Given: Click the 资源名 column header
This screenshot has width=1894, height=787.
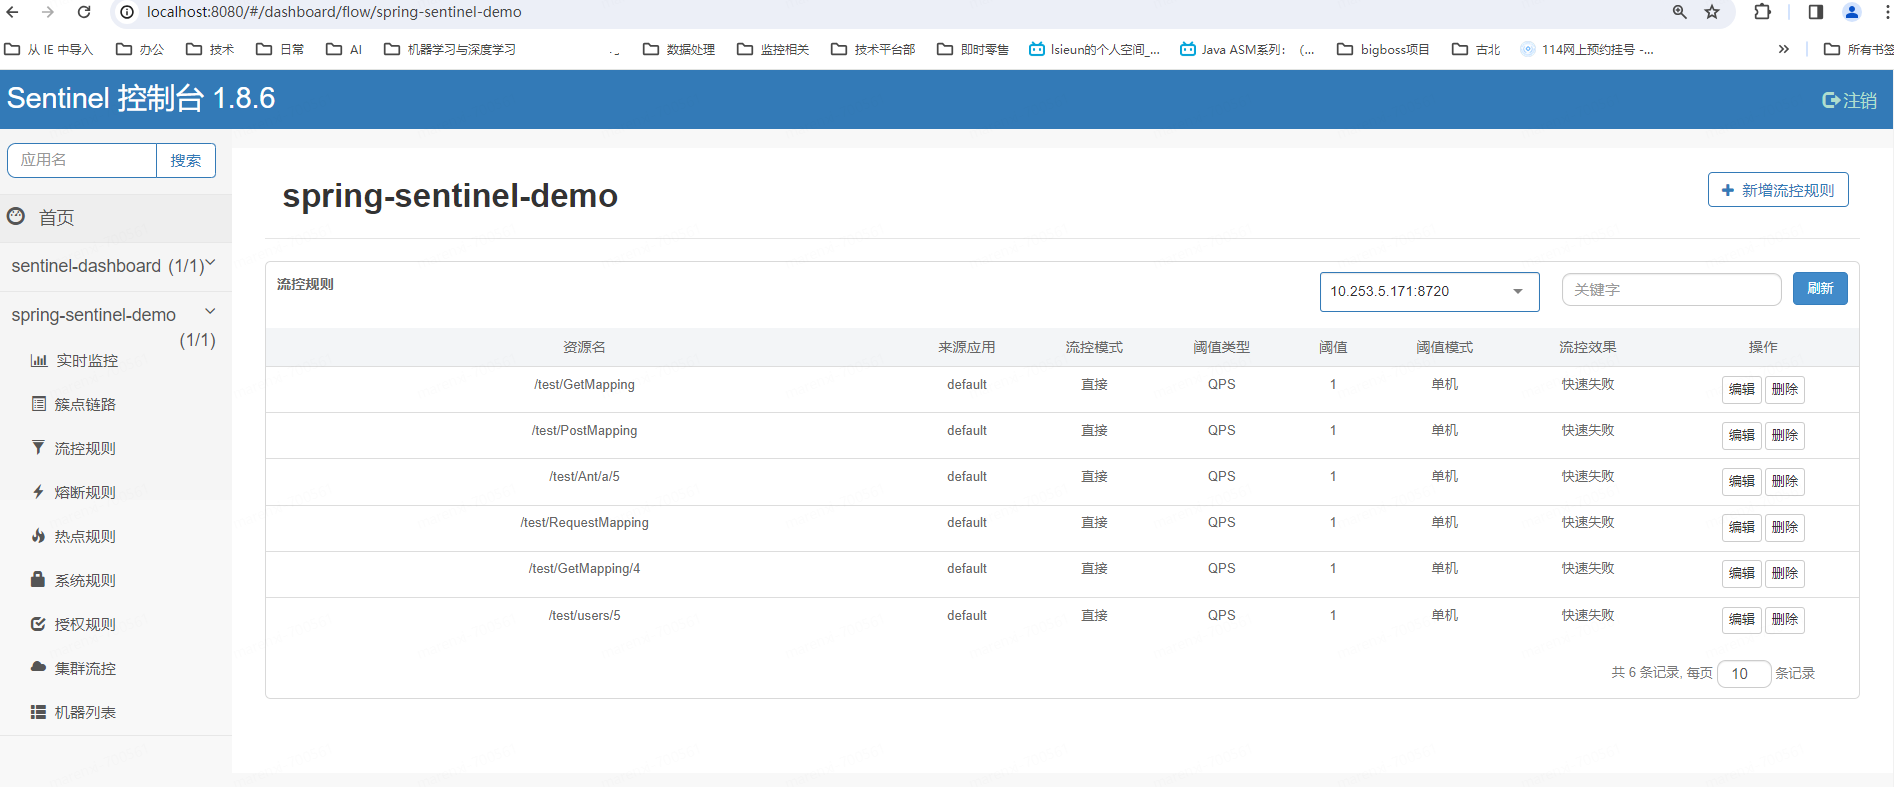Looking at the screenshot, I should [584, 347].
